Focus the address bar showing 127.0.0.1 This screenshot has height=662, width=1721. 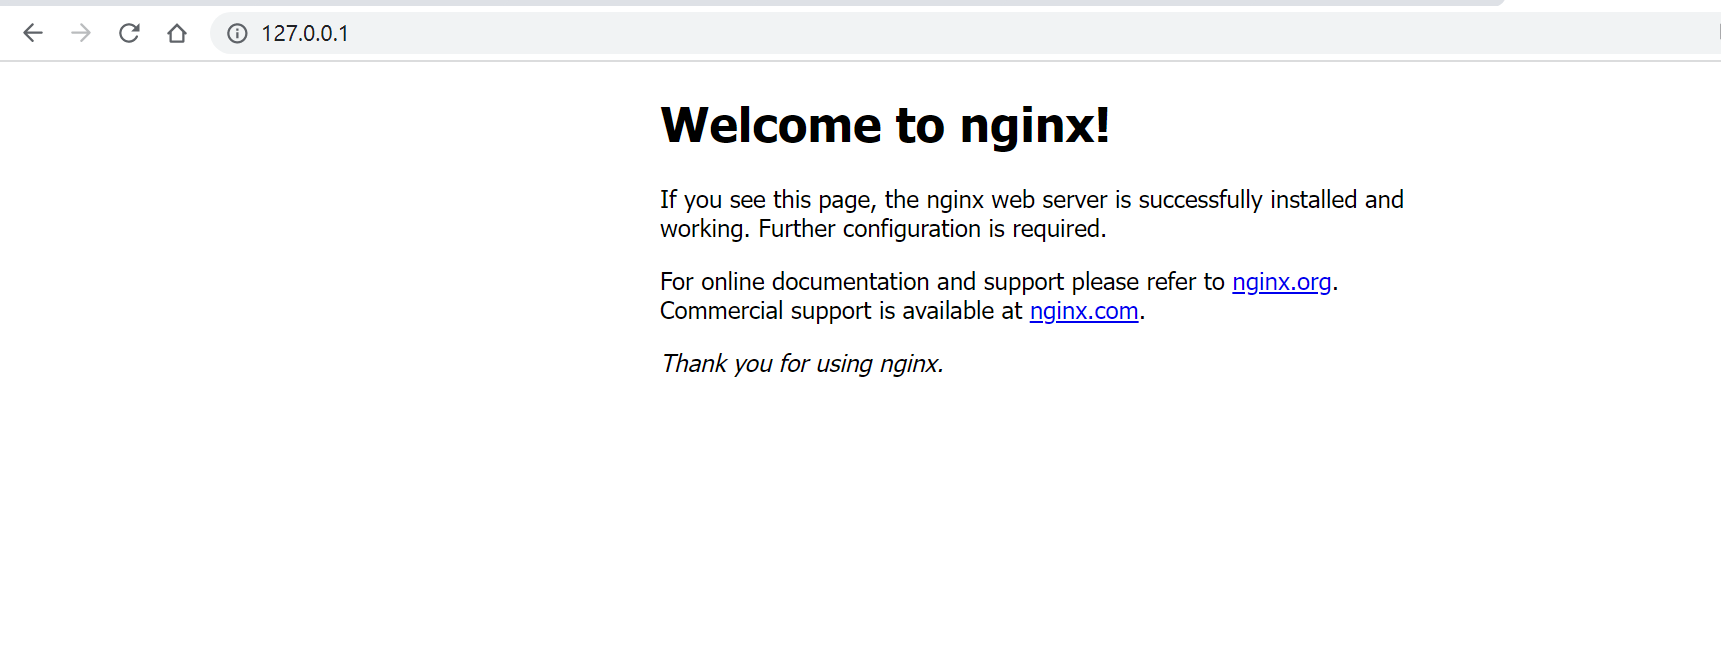point(965,33)
